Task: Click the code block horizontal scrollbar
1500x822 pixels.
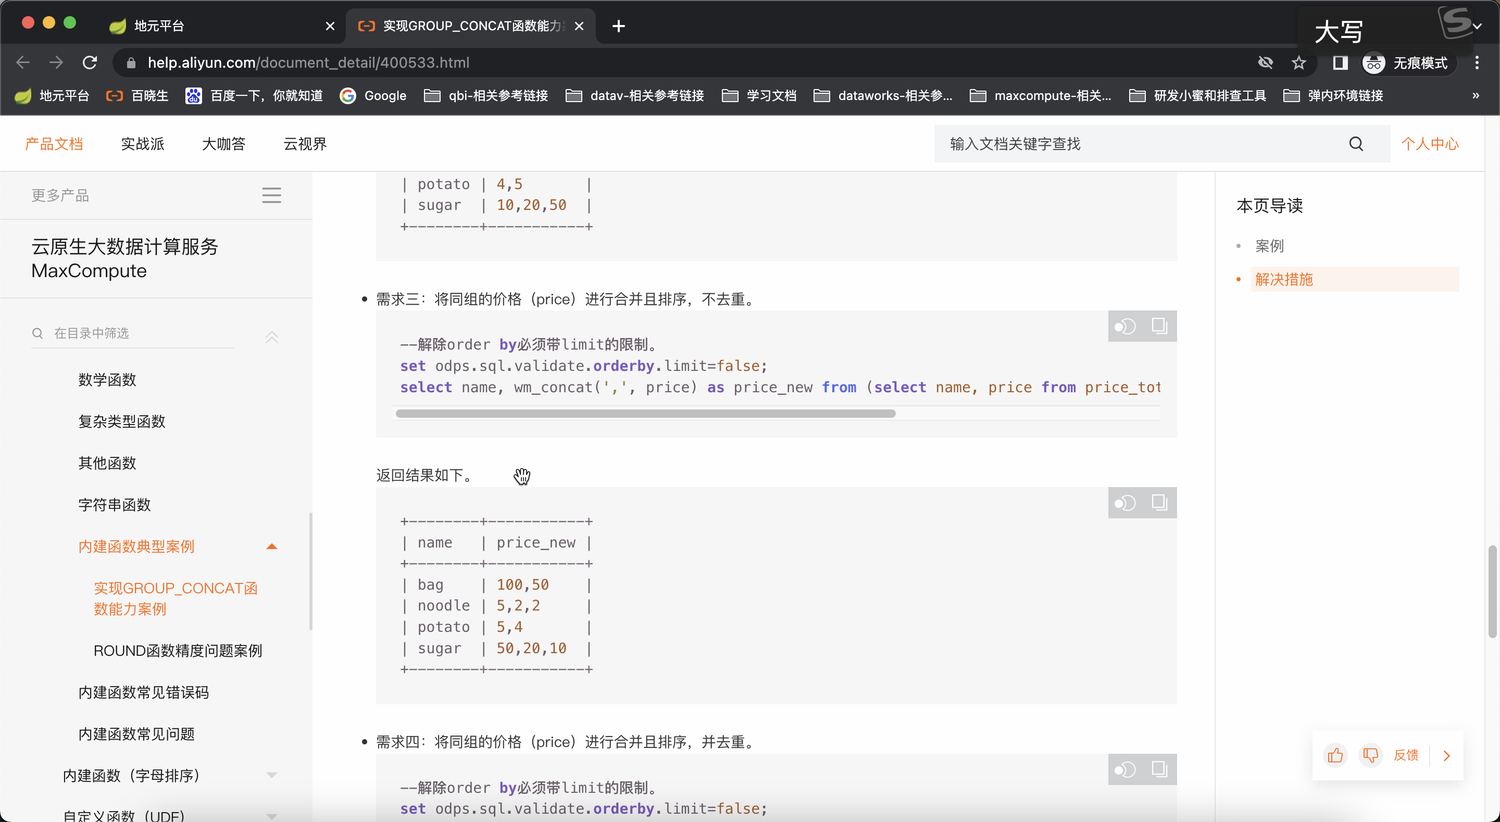Action: 645,413
